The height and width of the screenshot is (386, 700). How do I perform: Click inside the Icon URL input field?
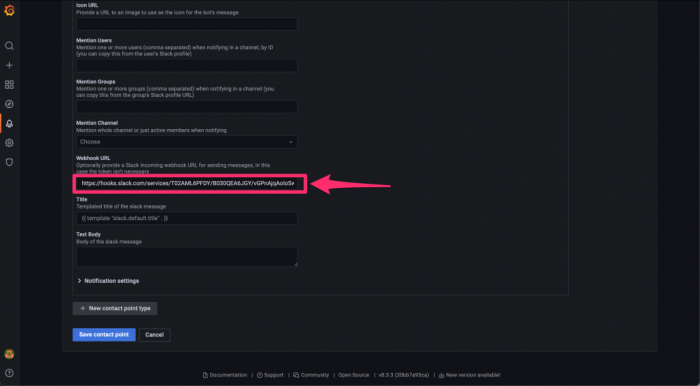[187, 24]
